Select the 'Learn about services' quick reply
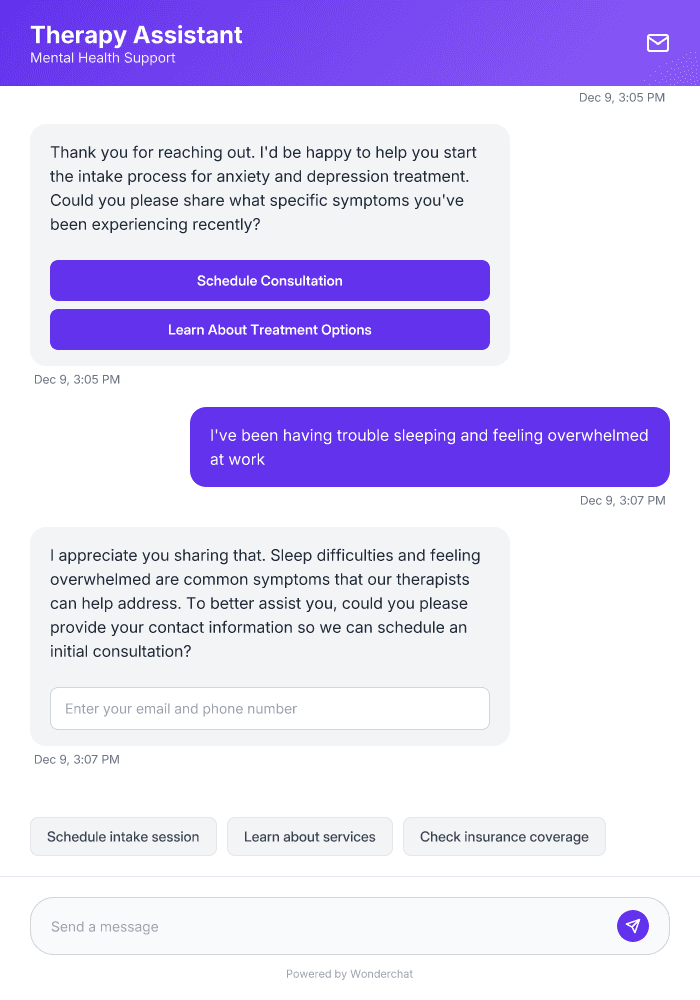This screenshot has height=1000, width=700. [309, 836]
